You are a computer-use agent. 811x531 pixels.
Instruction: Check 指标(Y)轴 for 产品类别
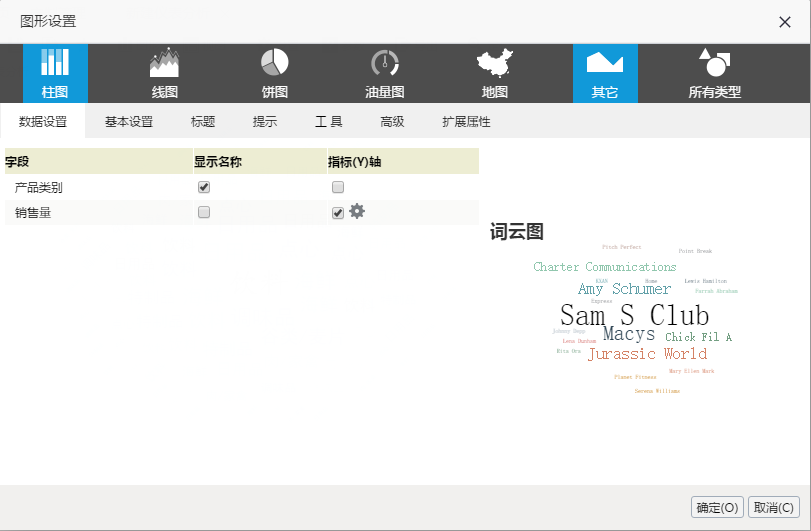[338, 187]
